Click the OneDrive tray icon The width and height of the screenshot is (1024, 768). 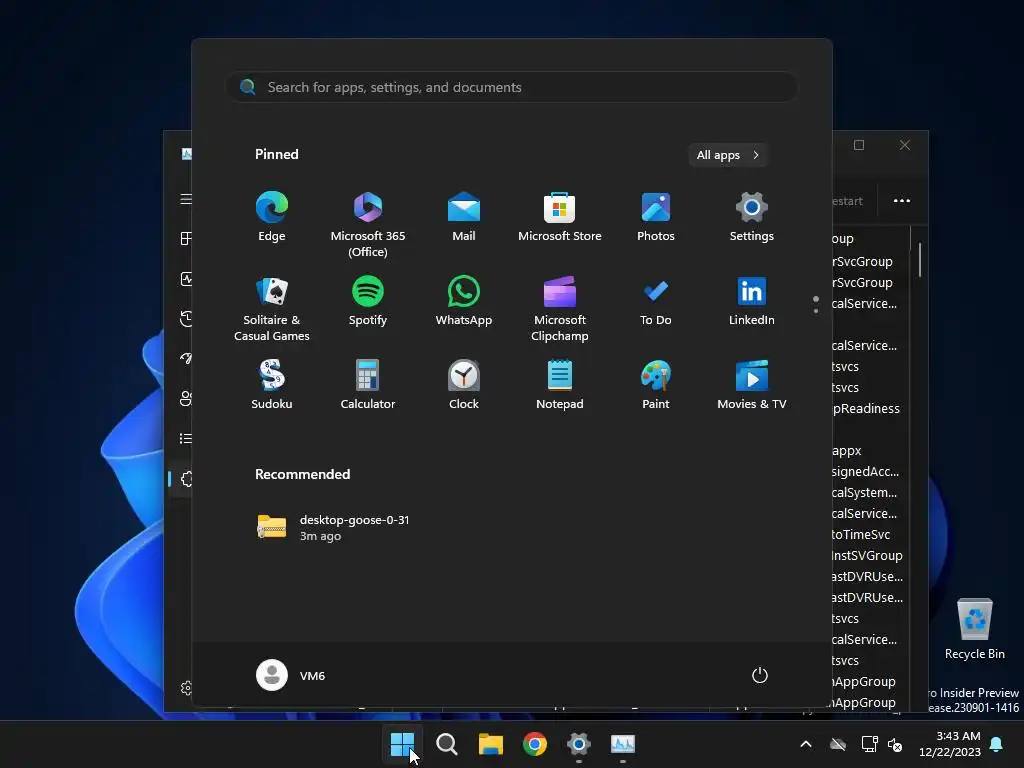[838, 744]
